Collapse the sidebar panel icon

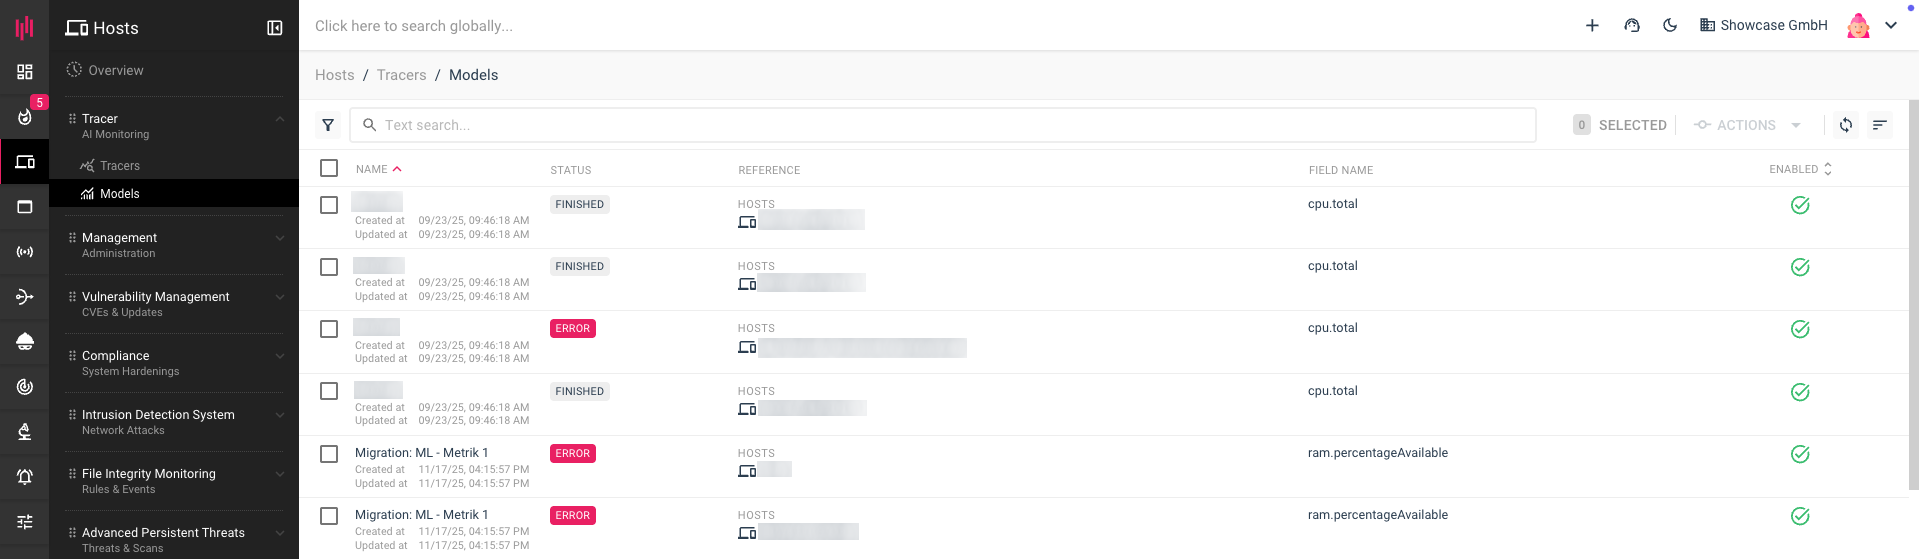[x=275, y=28]
